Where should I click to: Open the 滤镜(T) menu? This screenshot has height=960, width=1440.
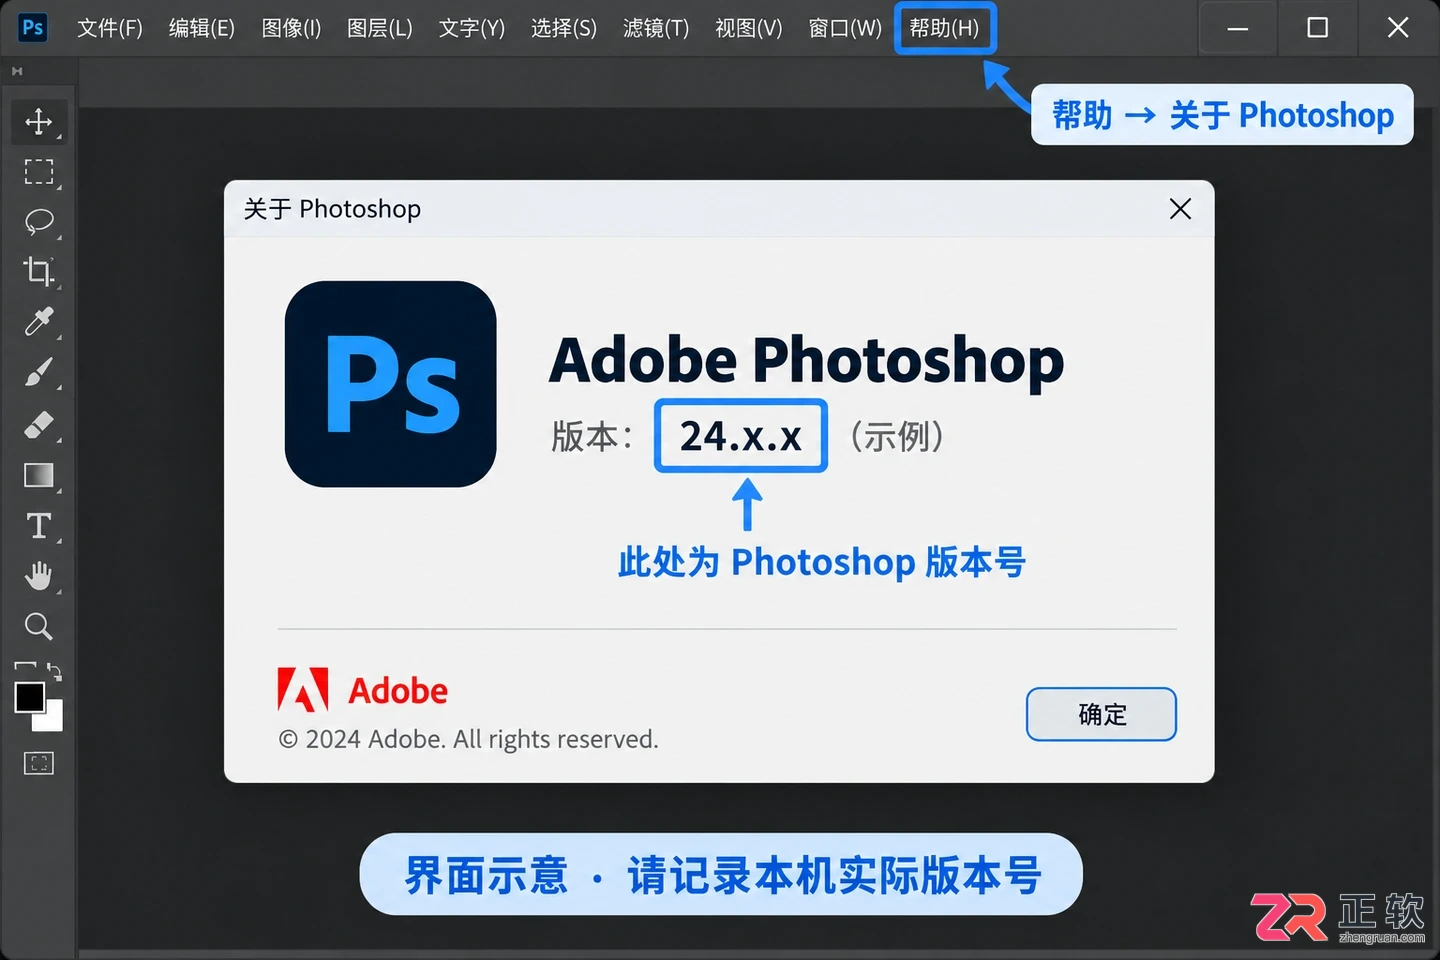pos(656,28)
